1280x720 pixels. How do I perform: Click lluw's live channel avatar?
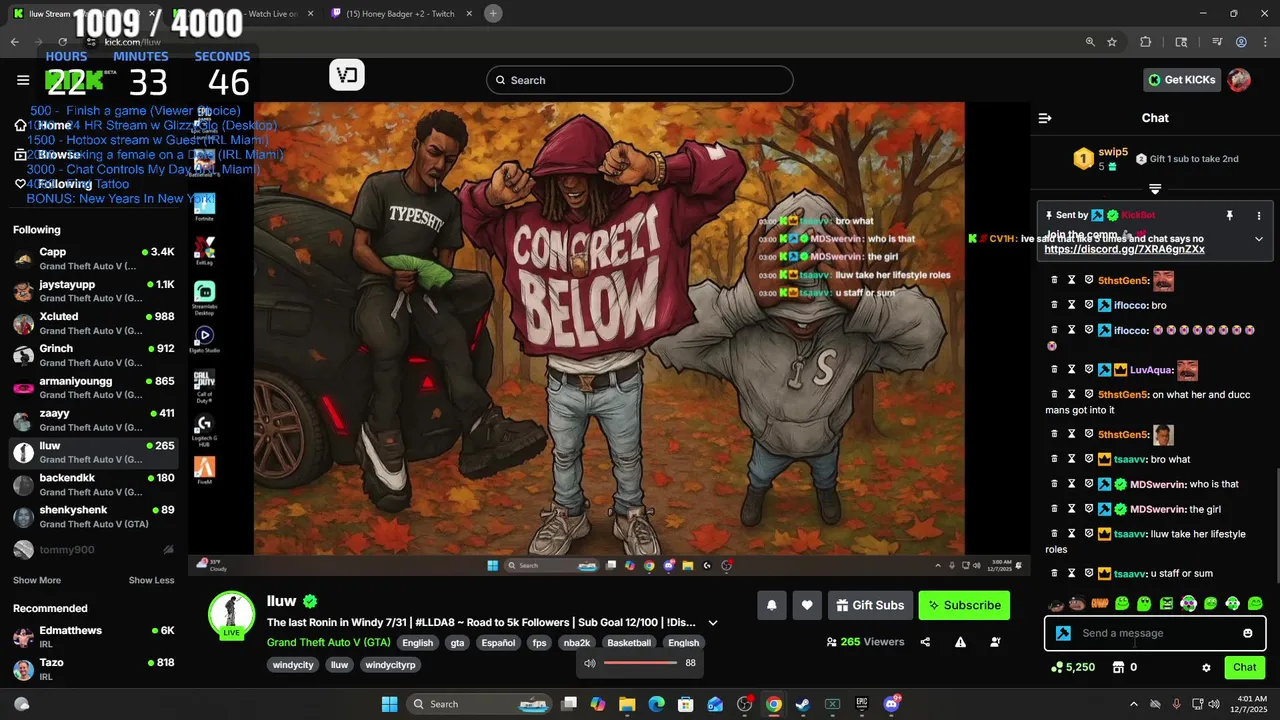[x=231, y=614]
